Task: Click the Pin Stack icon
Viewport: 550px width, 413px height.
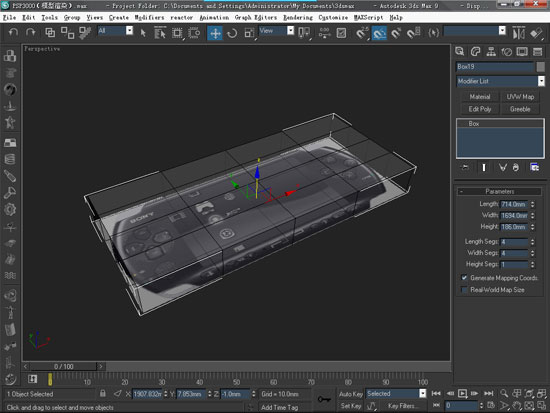Action: tap(465, 167)
